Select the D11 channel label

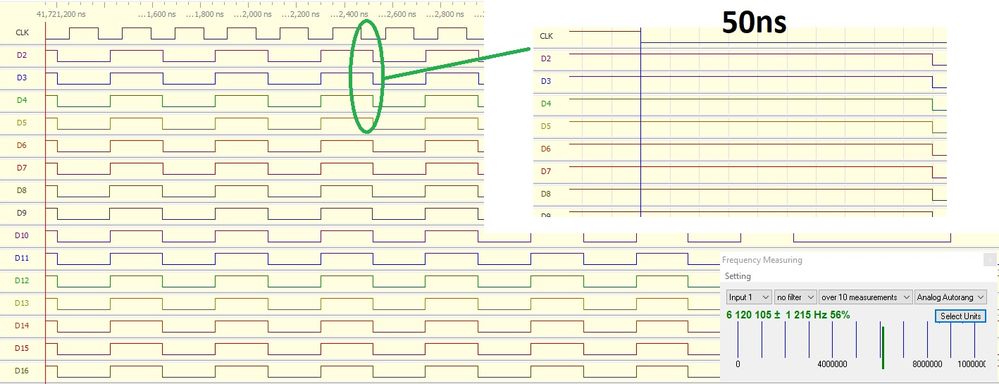(22, 258)
